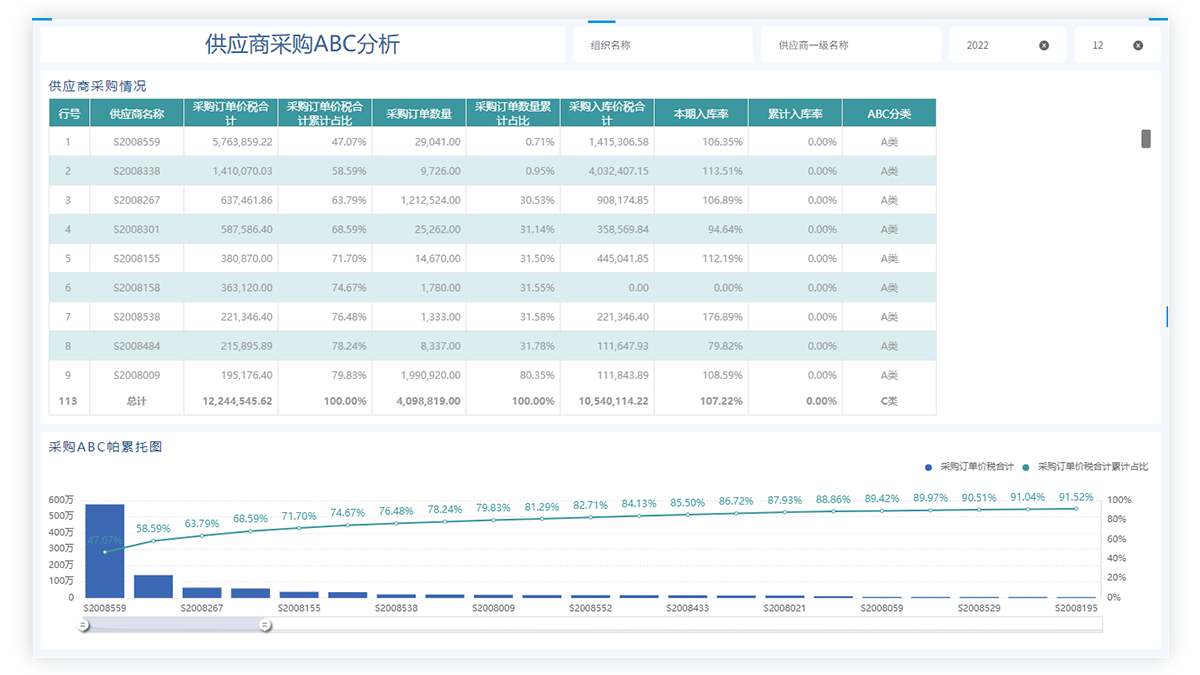Sort by 采购订单数量 column header
This screenshot has height=675, width=1200.
pos(418,114)
